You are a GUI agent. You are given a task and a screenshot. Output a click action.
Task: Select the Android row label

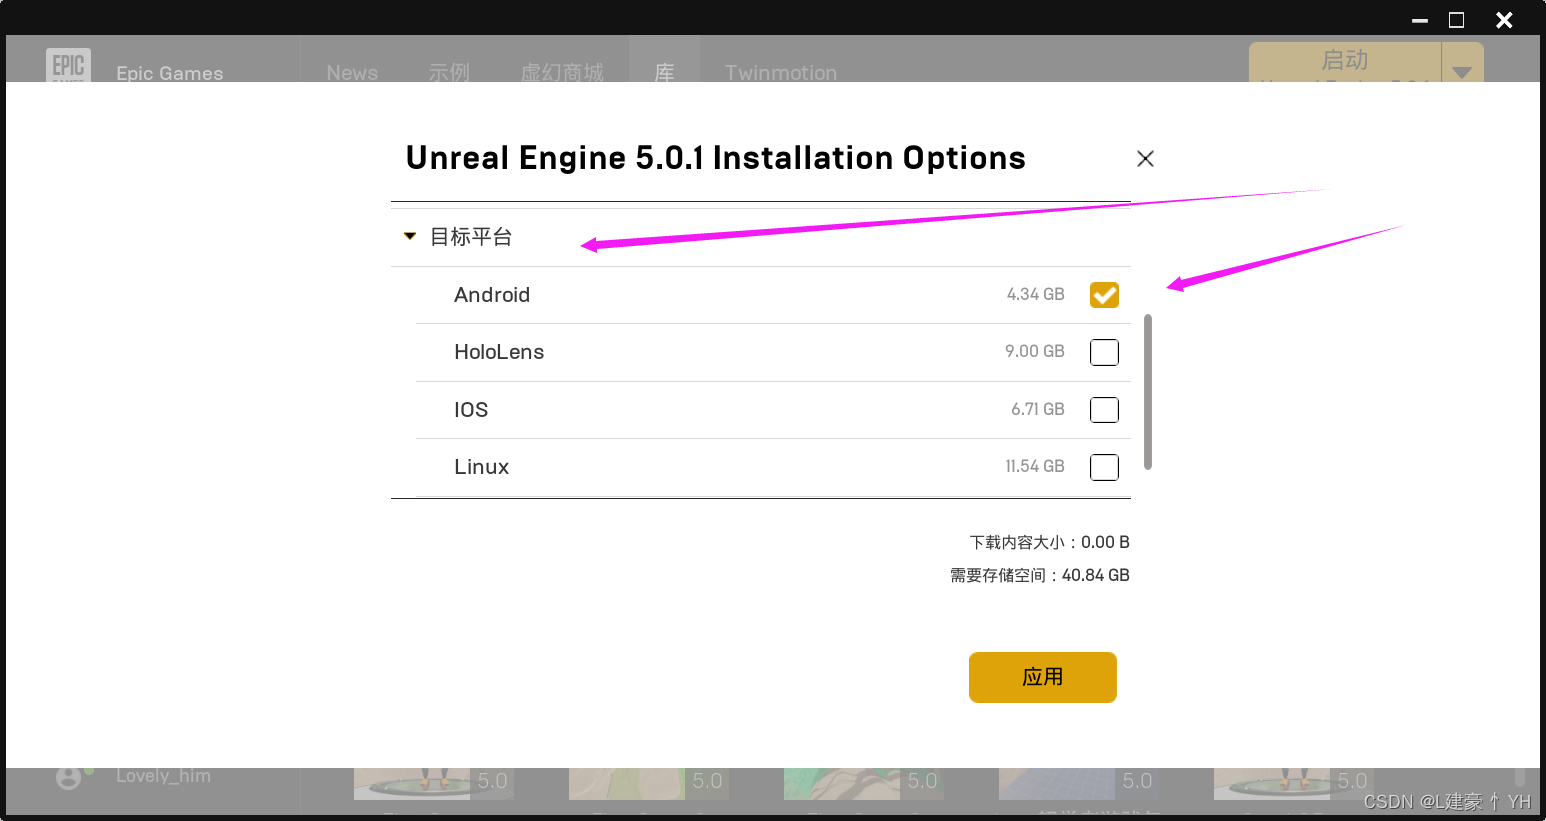[492, 295]
